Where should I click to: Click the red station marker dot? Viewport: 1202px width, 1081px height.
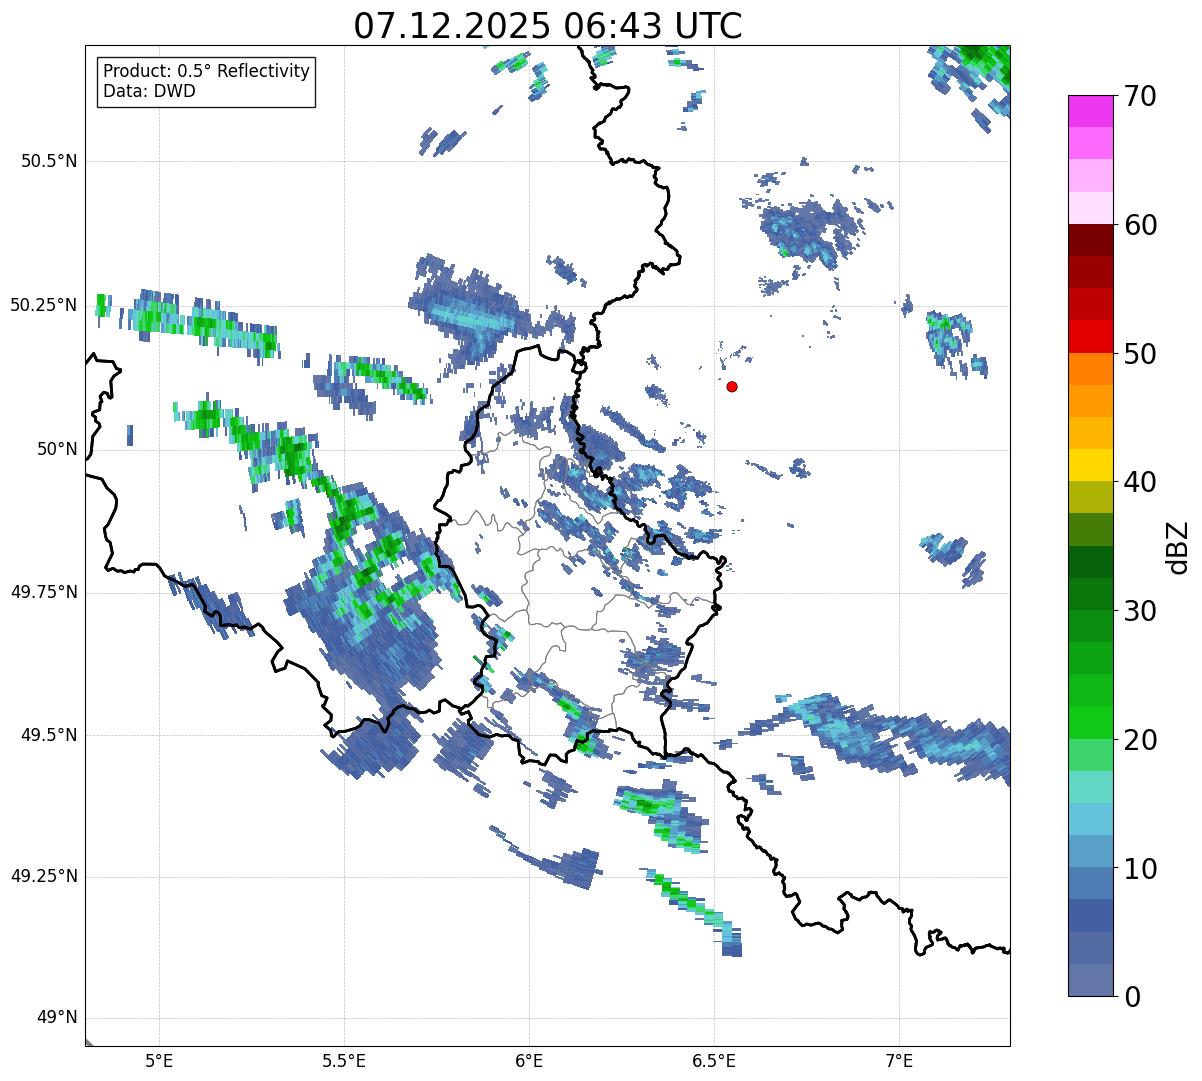click(x=732, y=386)
